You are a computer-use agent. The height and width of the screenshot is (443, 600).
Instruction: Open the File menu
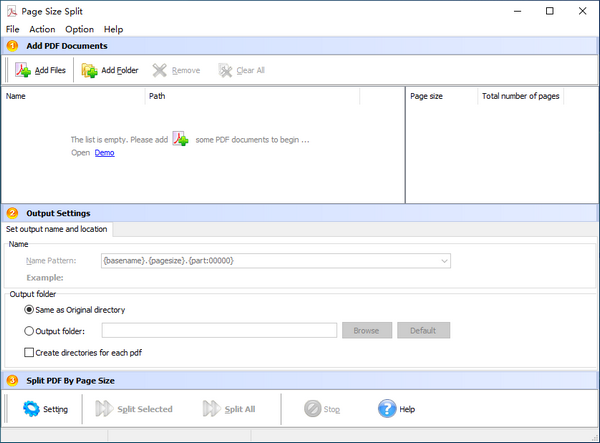13,29
